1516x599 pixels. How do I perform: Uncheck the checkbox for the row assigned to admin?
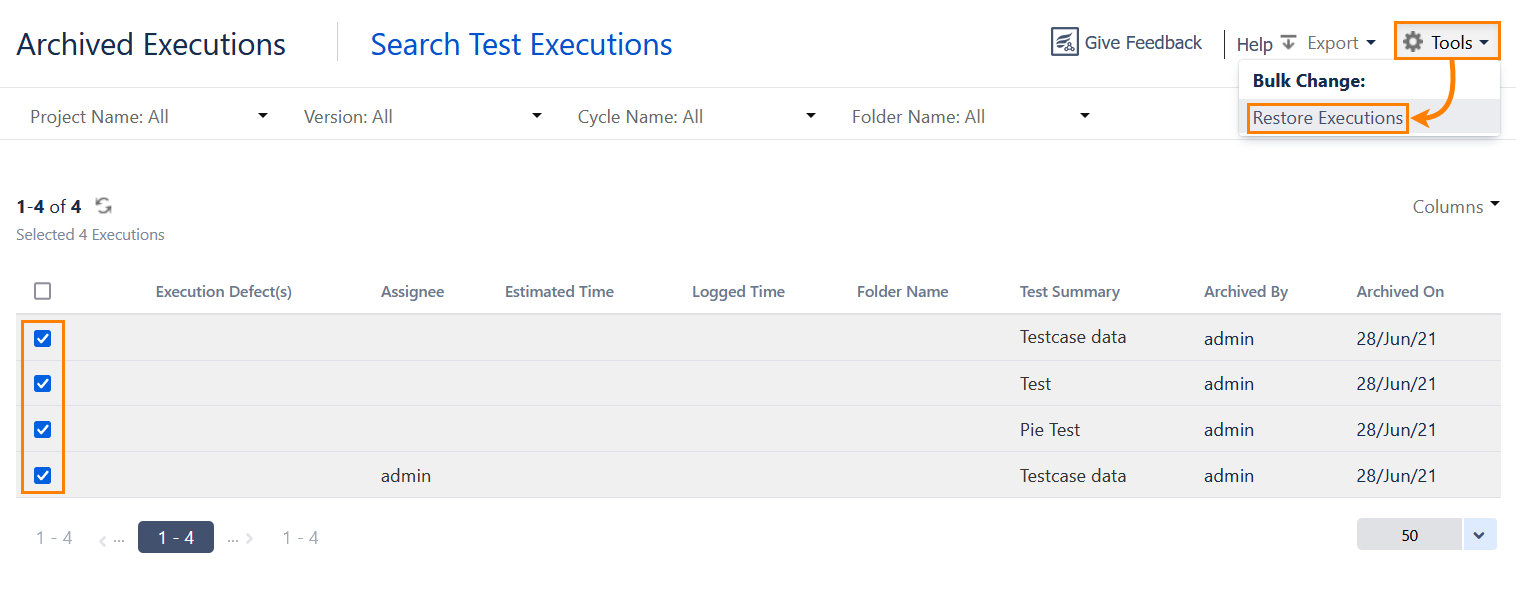click(42, 476)
